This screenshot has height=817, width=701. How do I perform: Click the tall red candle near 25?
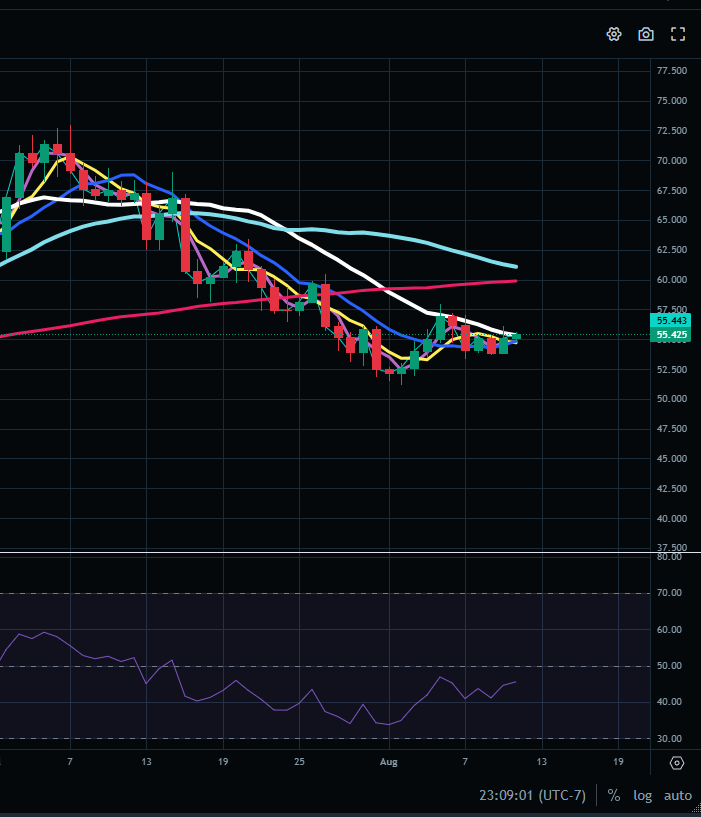(x=325, y=305)
